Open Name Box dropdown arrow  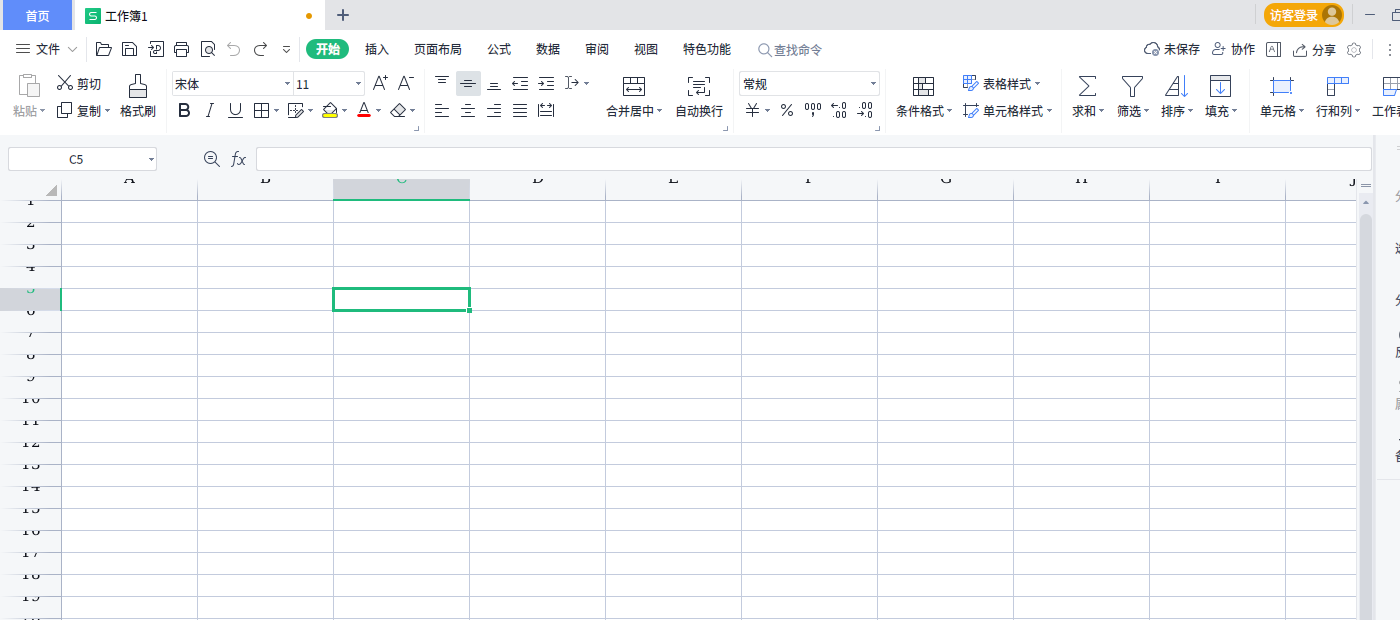[151, 159]
